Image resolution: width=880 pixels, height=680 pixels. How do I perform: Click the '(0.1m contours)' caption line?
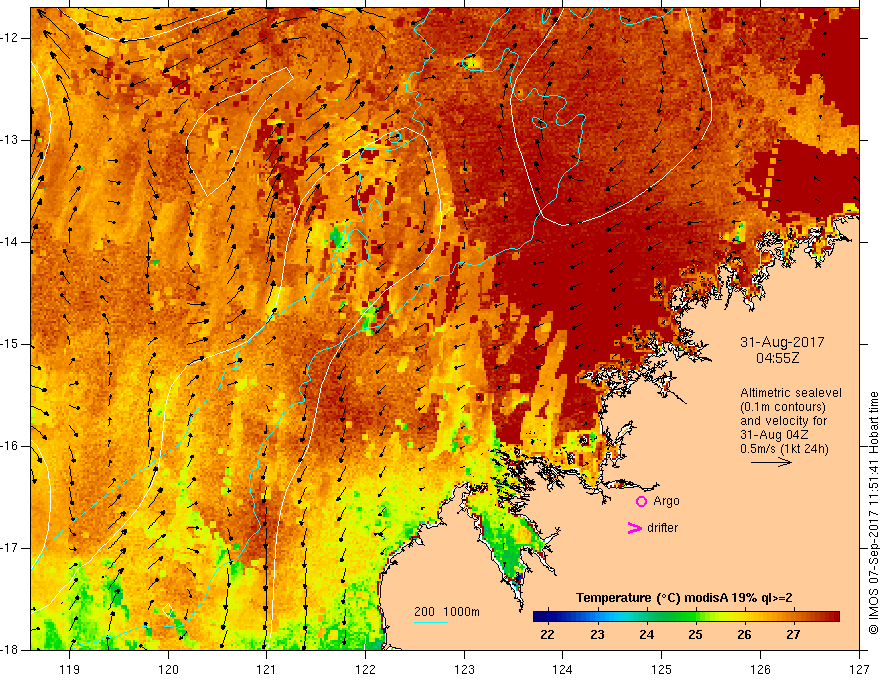782,407
